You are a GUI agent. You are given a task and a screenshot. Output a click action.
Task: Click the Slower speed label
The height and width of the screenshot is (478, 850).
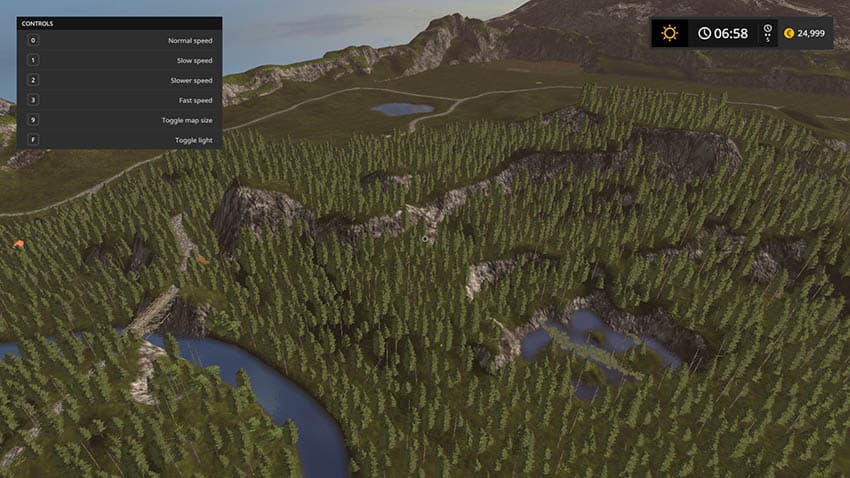coord(191,80)
